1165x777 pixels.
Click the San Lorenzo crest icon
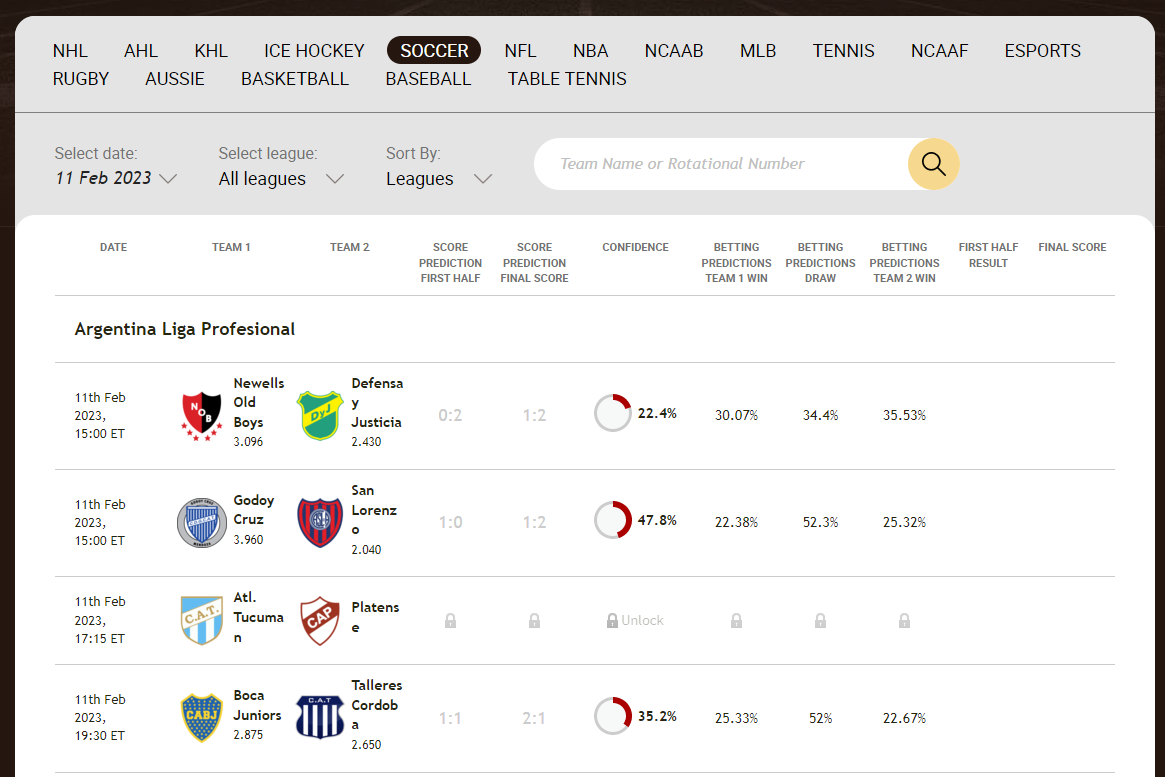coord(319,521)
